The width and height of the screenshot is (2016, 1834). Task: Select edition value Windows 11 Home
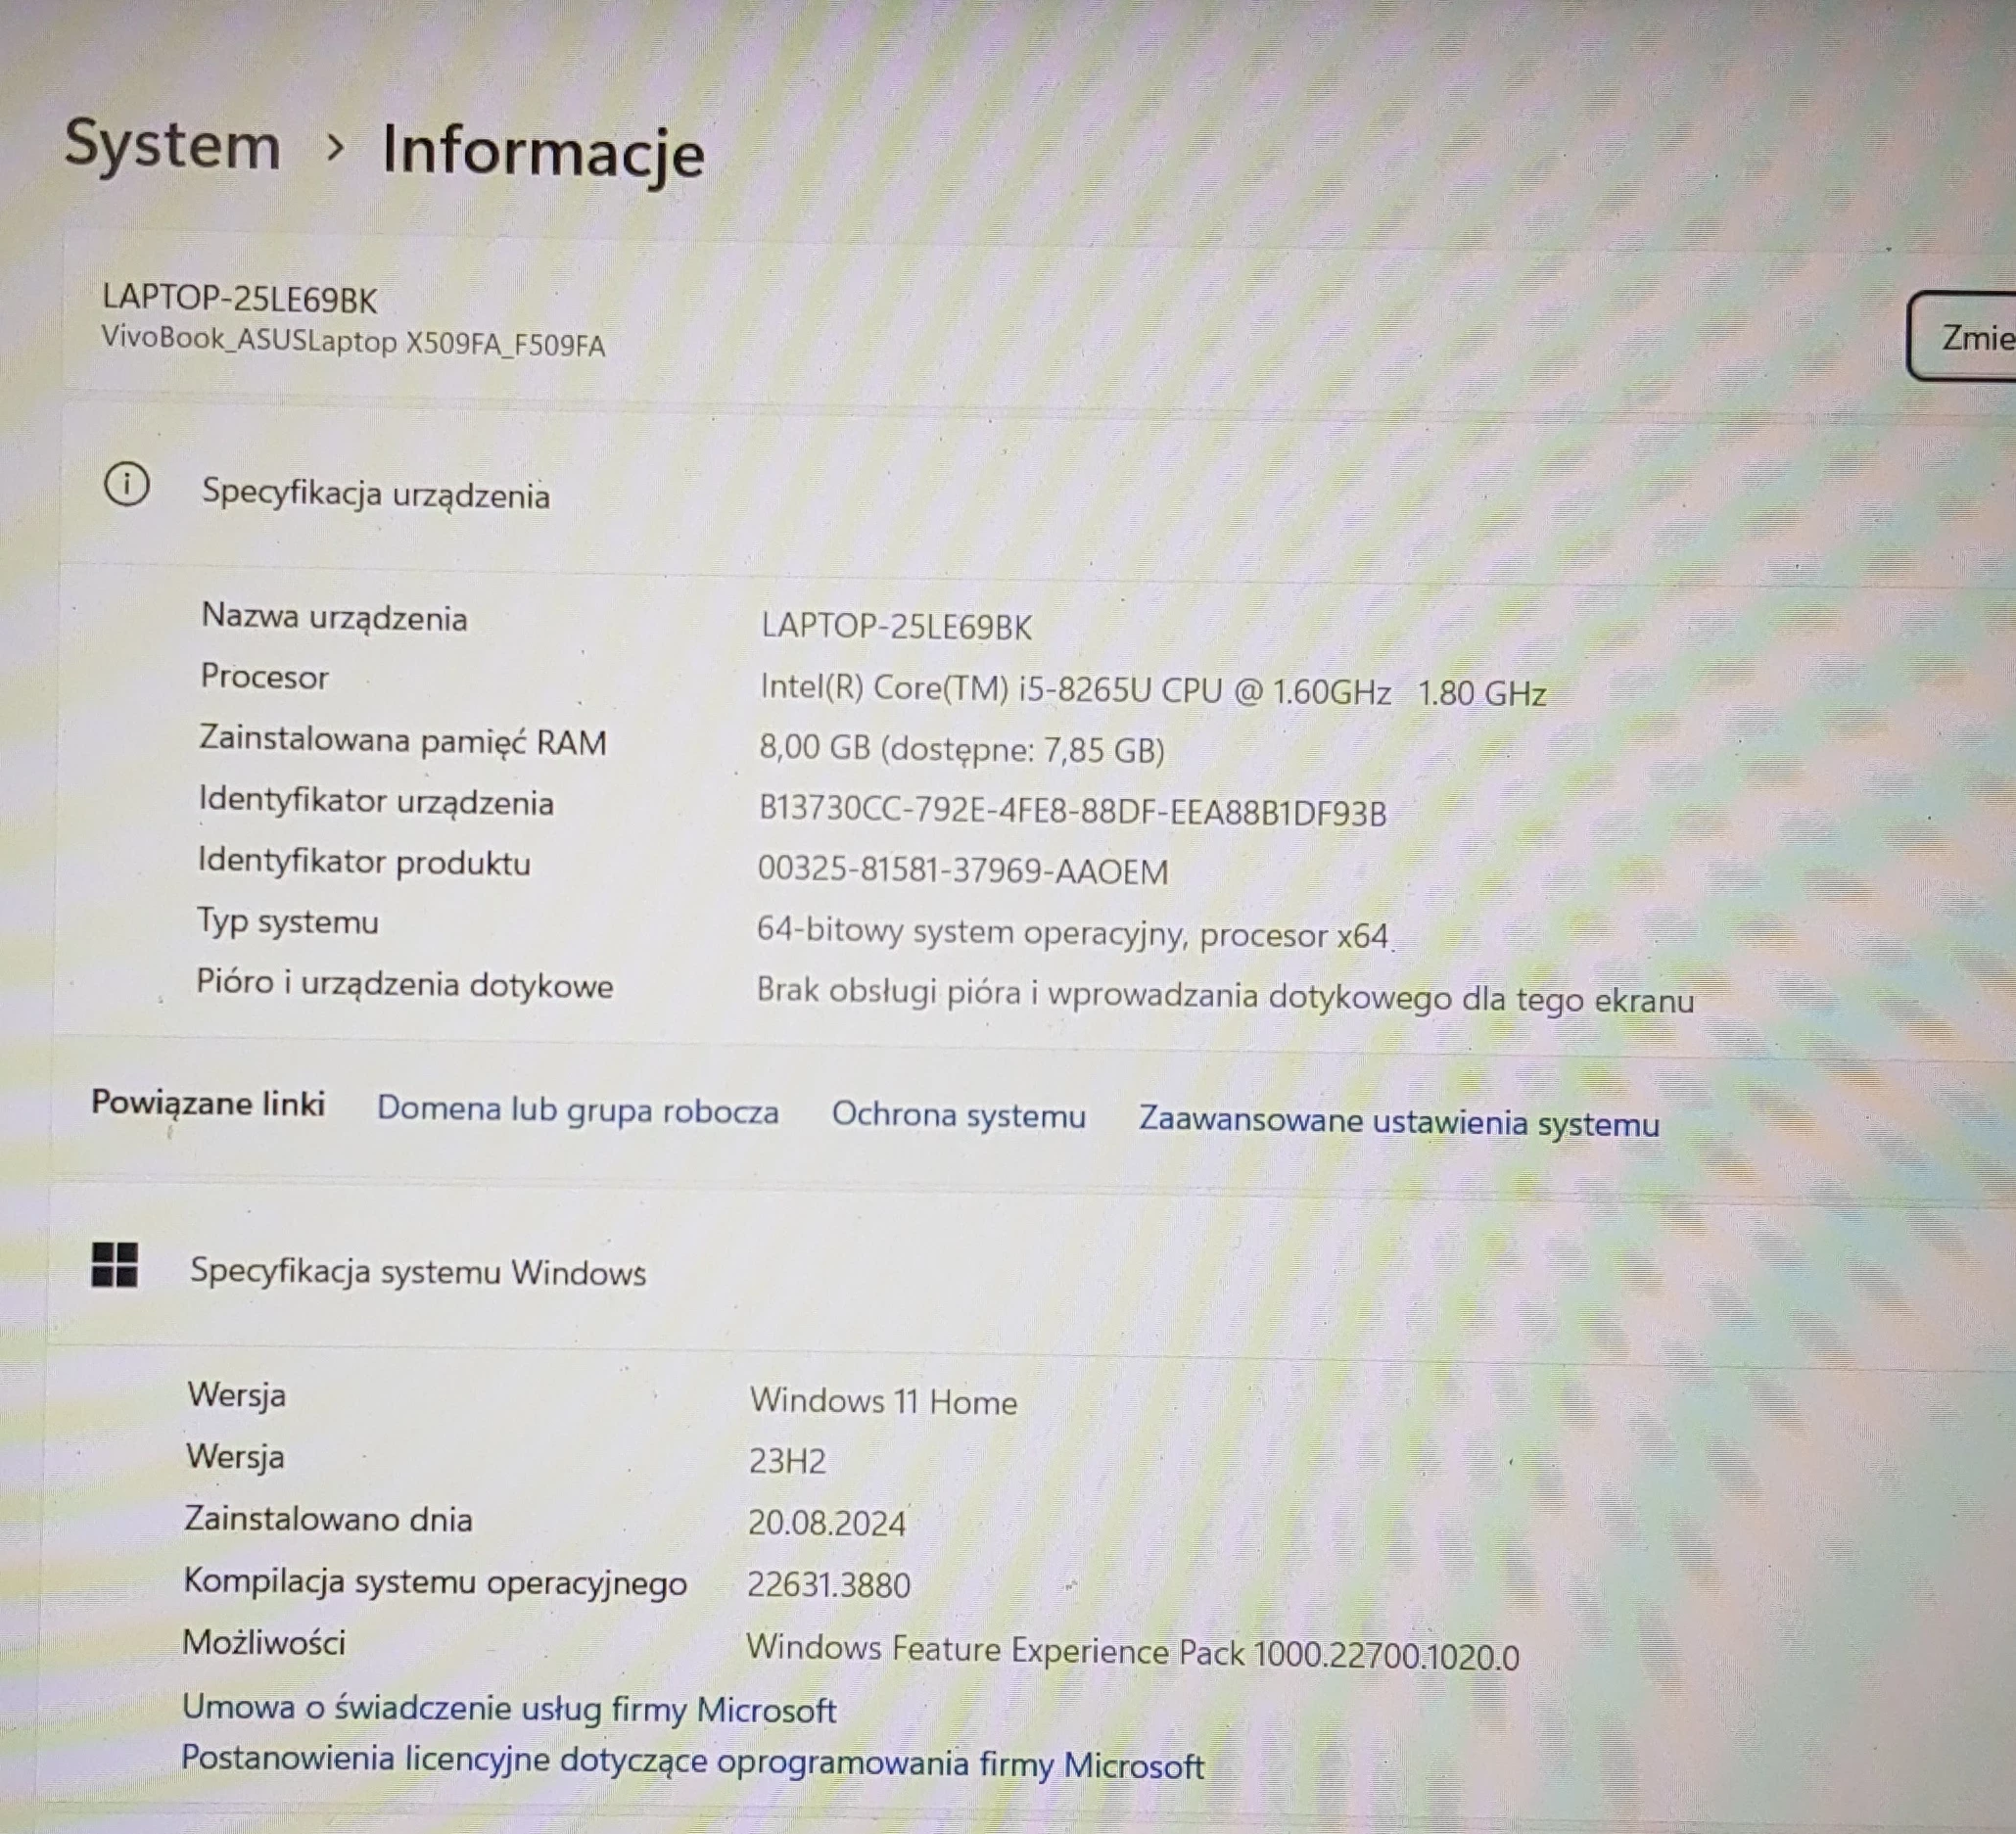click(x=884, y=1401)
